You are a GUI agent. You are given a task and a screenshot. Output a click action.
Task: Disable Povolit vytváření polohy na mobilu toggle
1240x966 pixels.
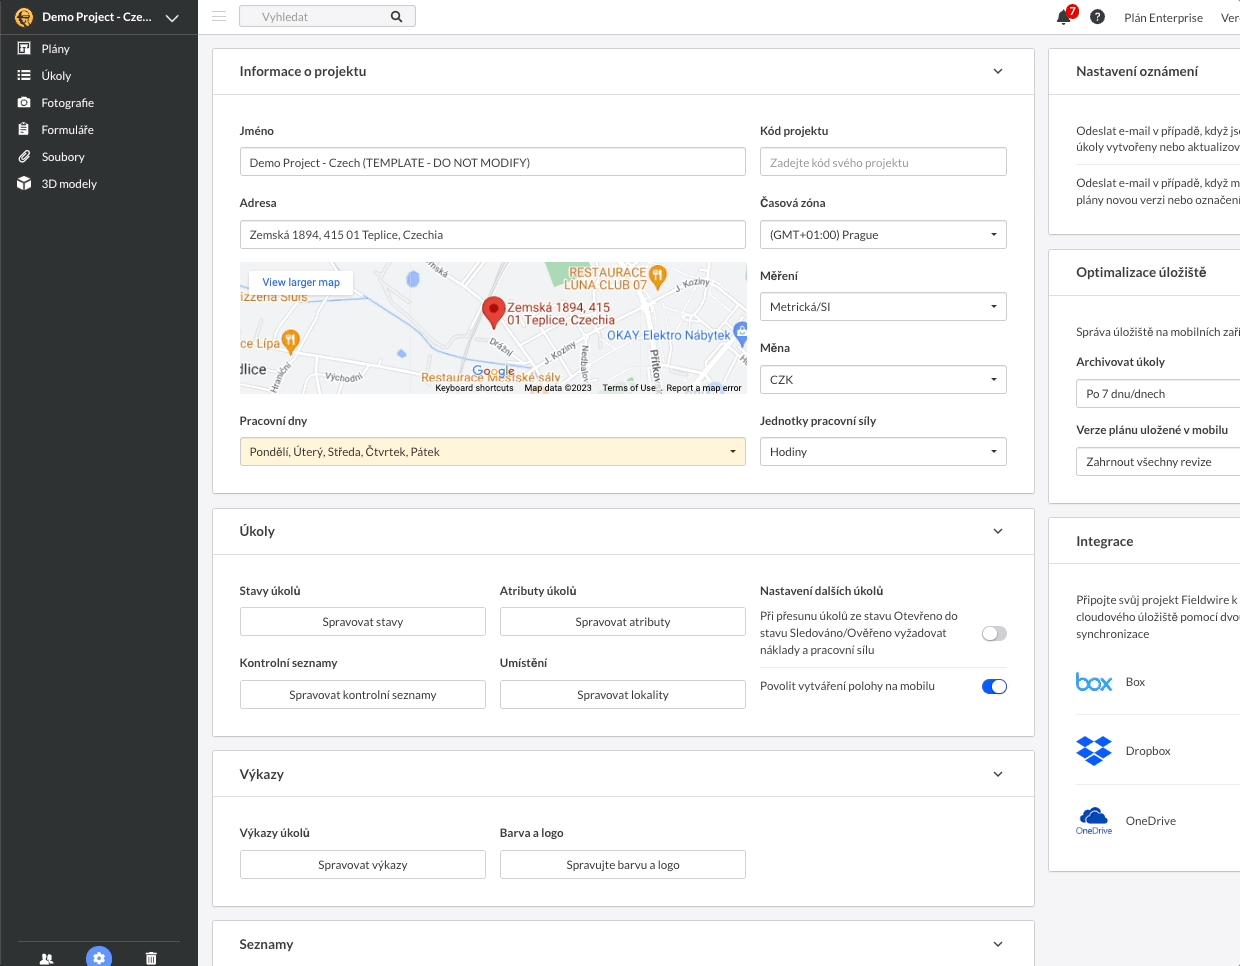pos(994,686)
